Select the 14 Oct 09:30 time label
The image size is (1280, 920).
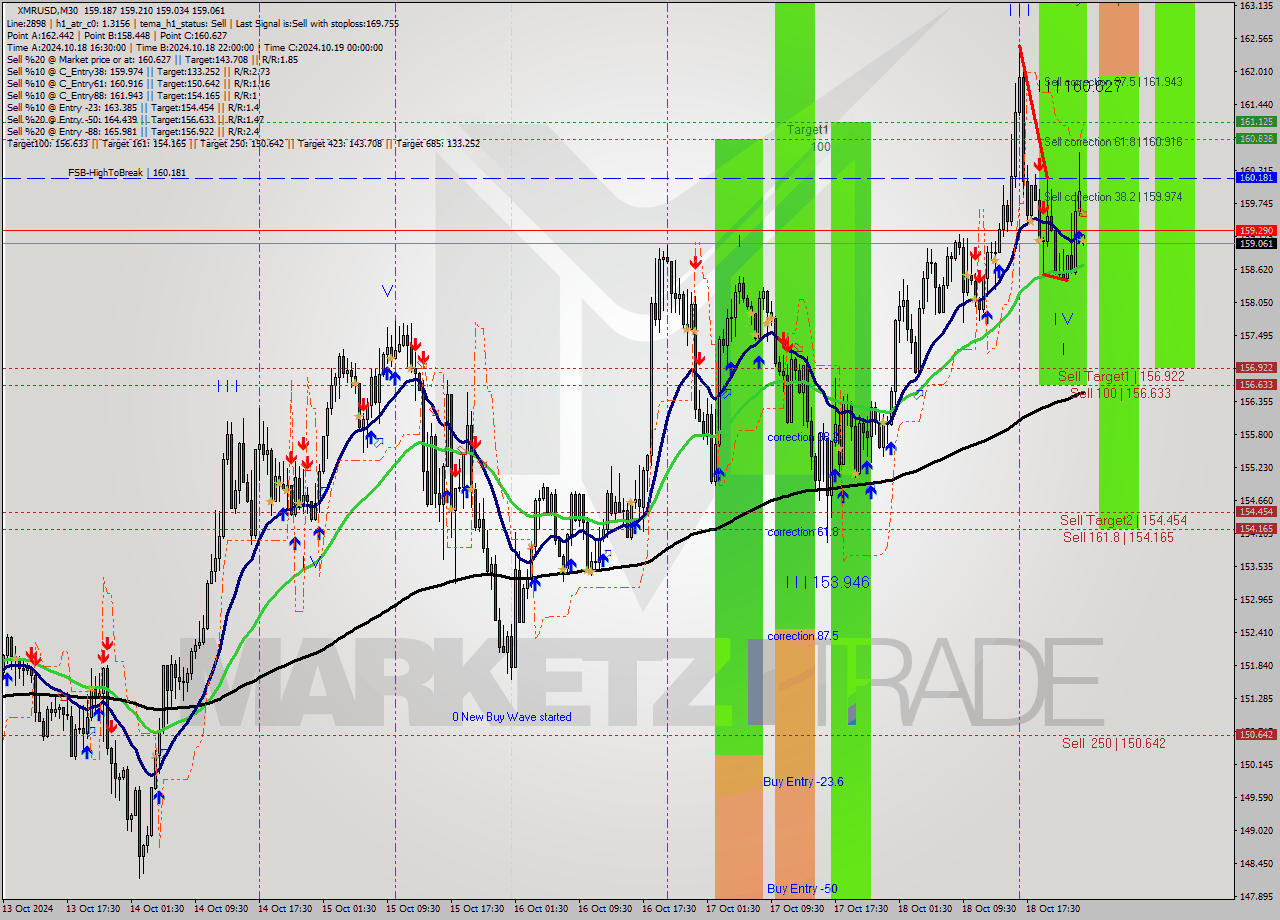click(x=222, y=909)
